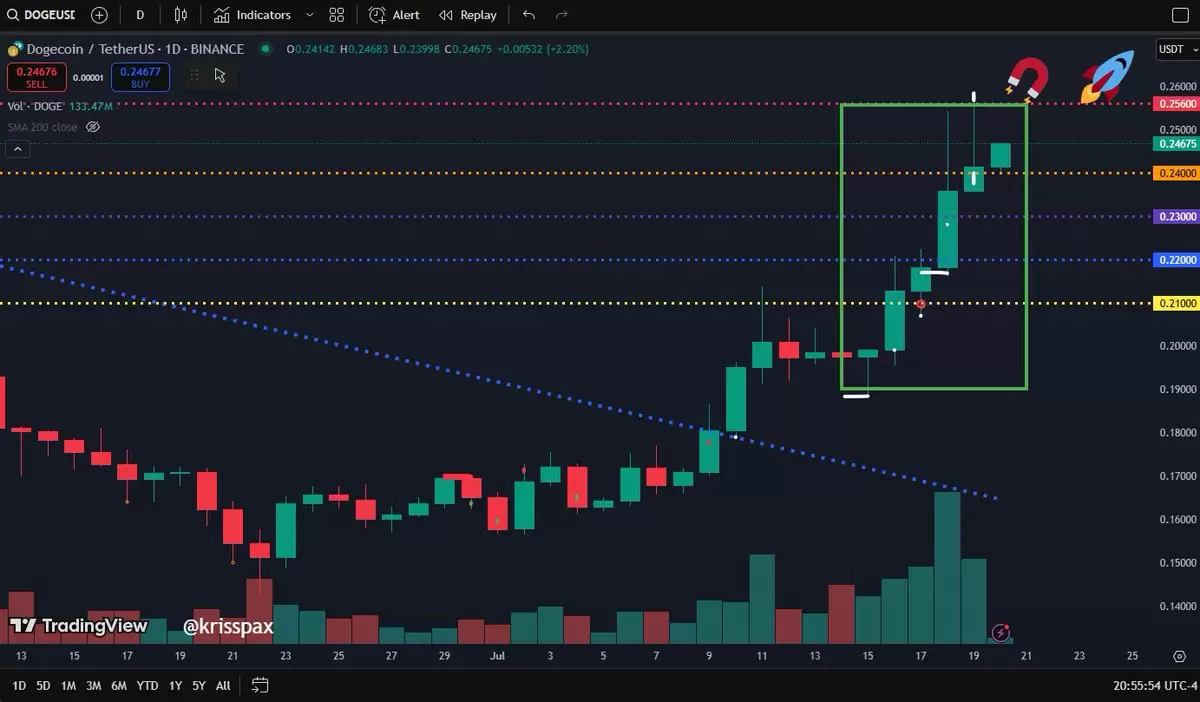
Task: Expand the favorite indicators dropdown arrow
Action: tap(308, 15)
